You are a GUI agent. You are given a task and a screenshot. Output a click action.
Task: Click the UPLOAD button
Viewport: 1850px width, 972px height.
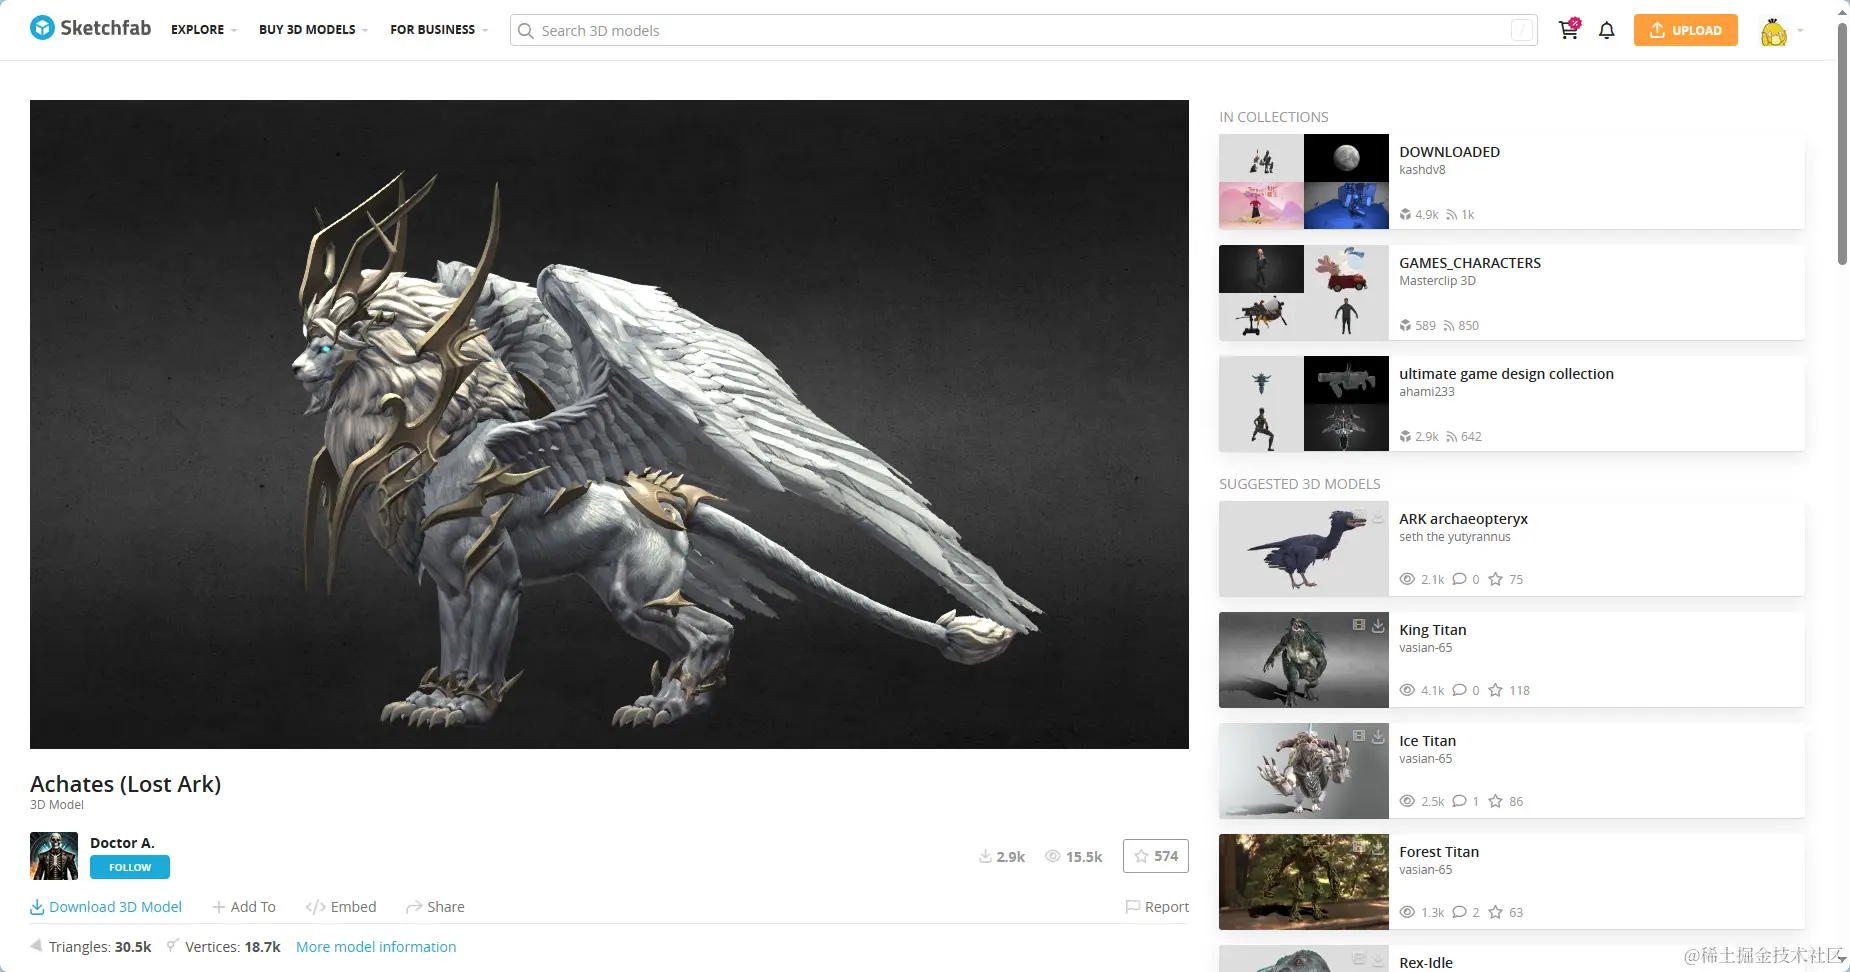(x=1685, y=30)
